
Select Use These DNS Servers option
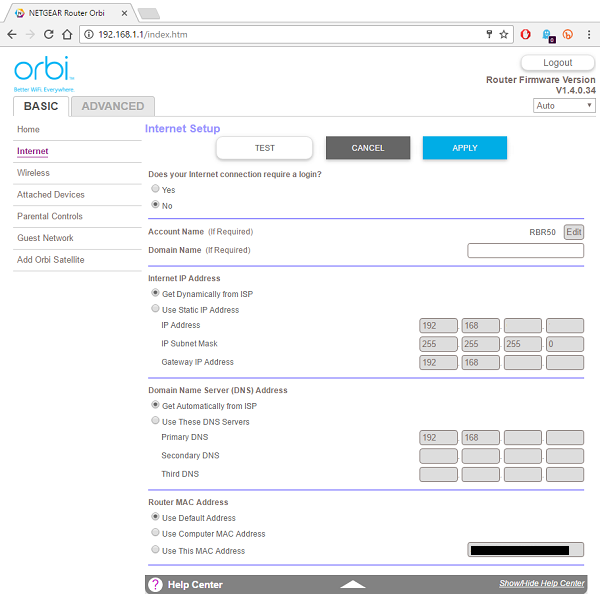(x=155, y=422)
